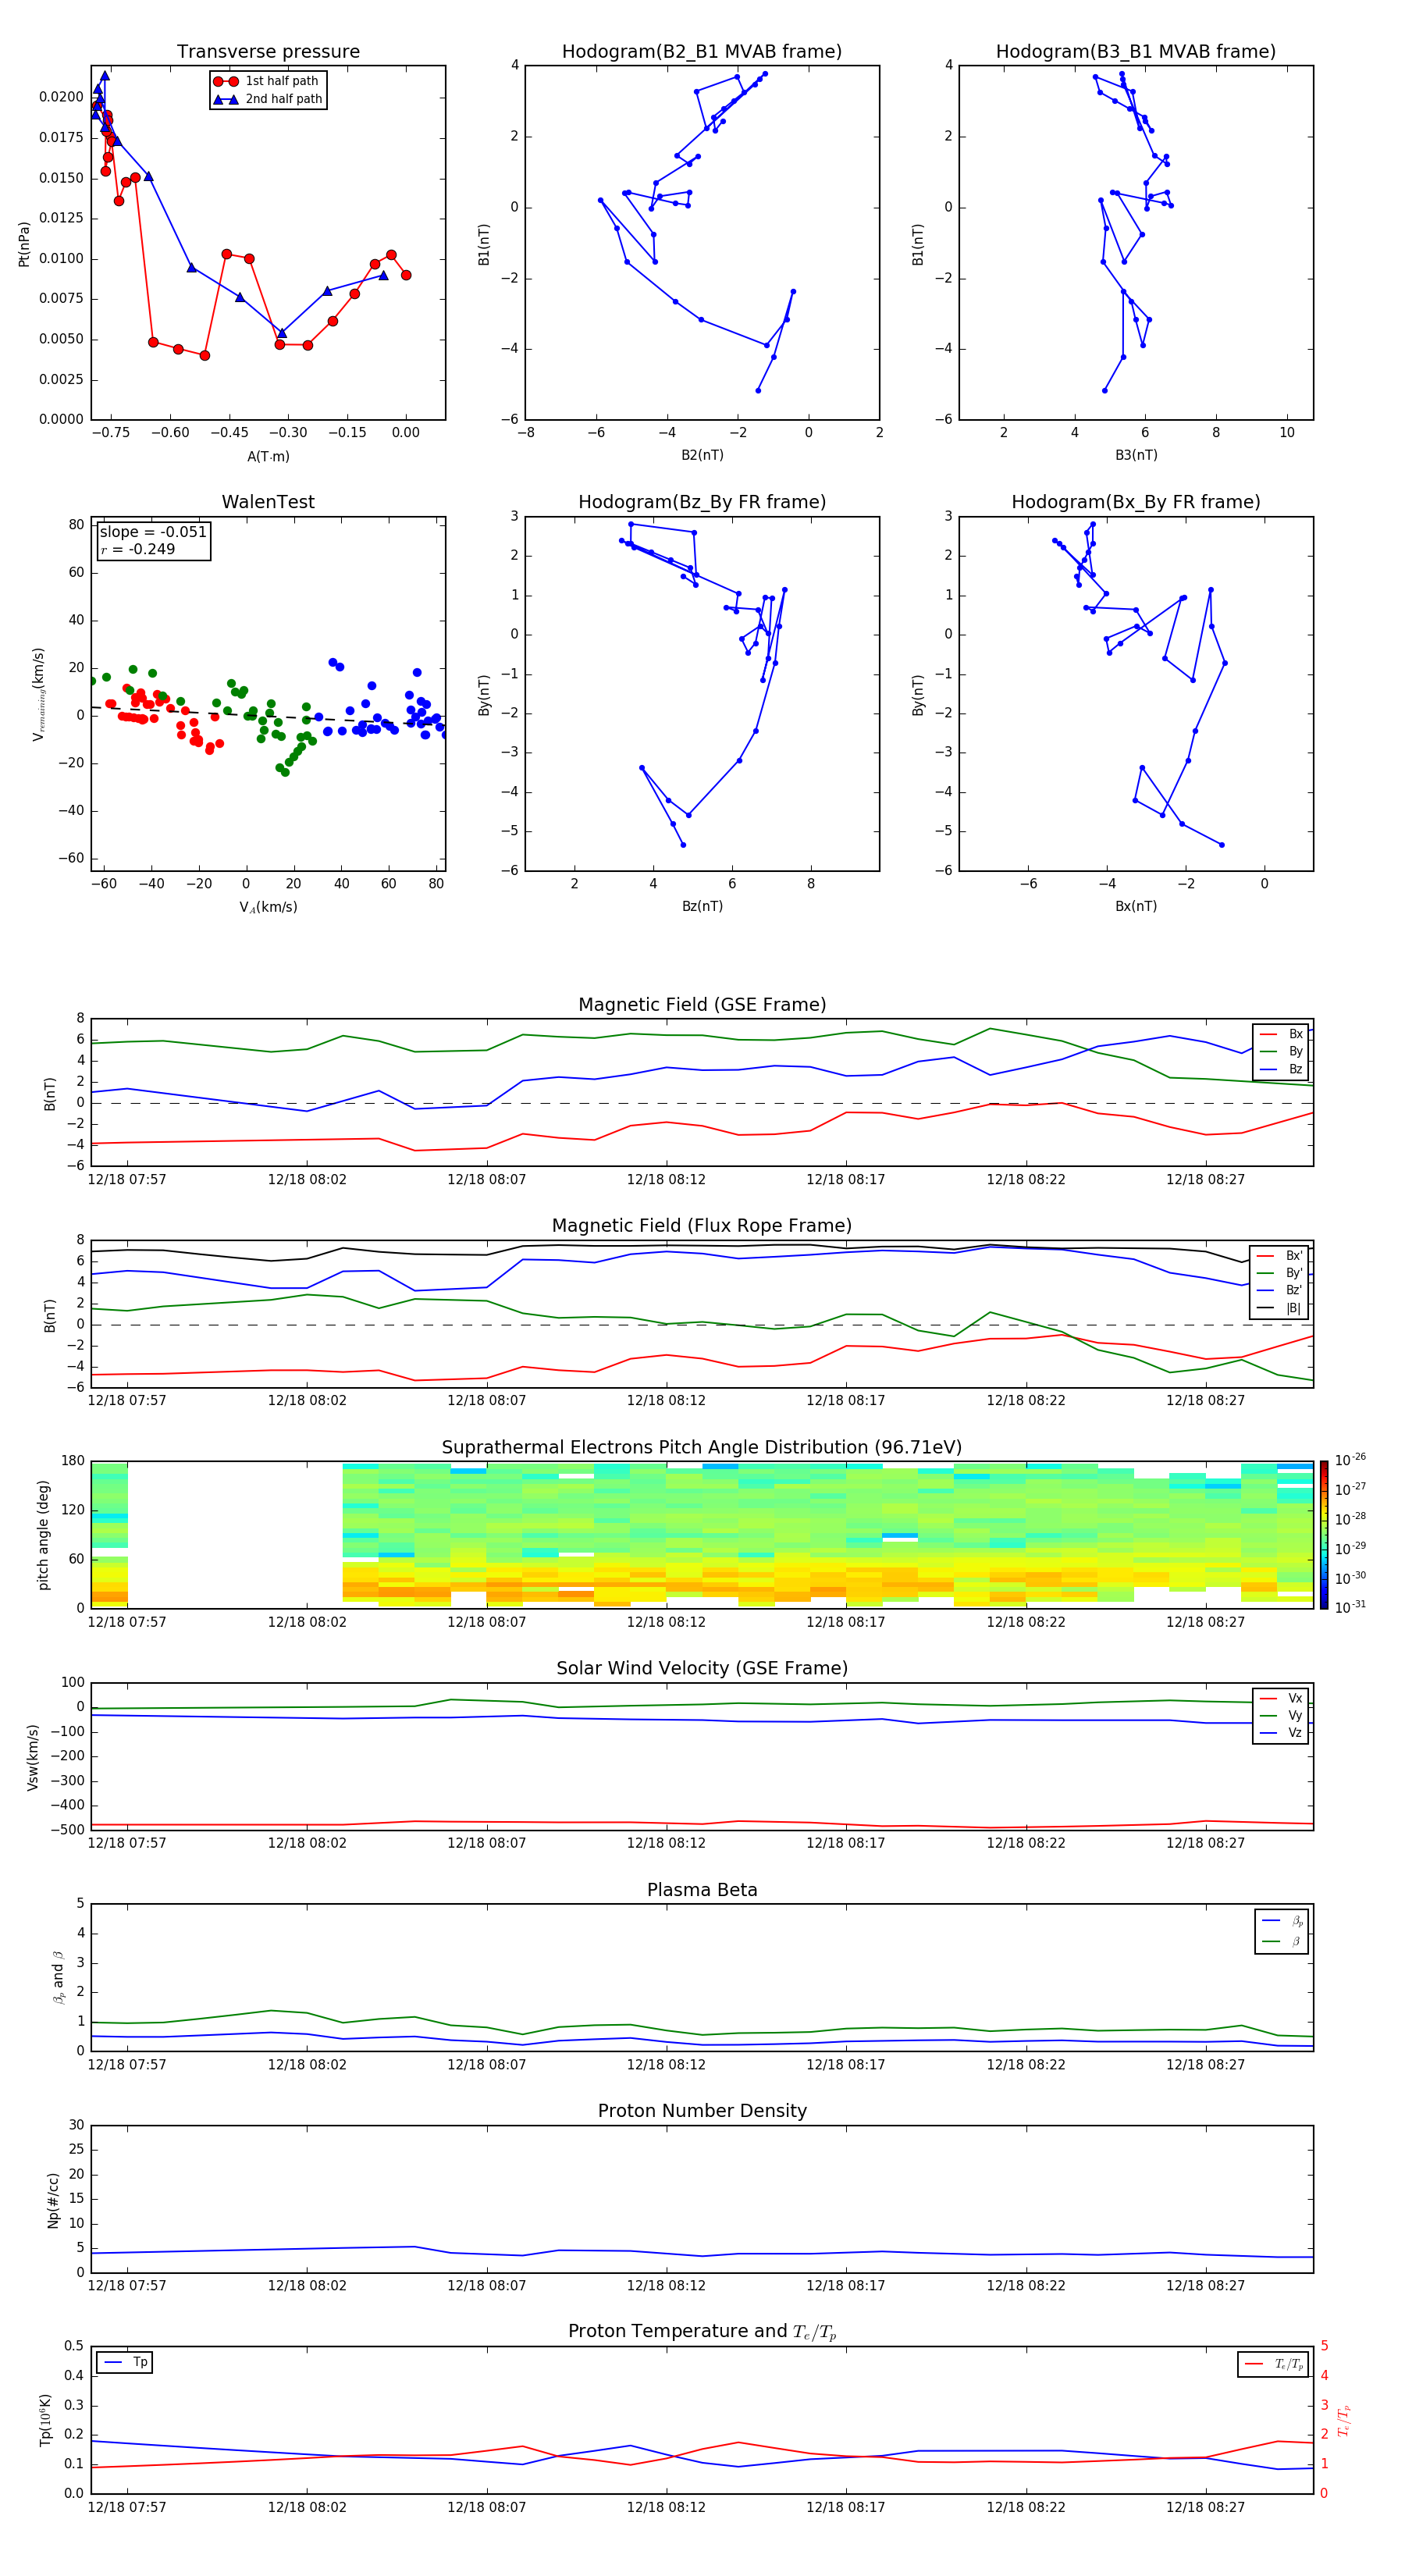Click 'Proton Temperature and Te/Tp' title
This screenshot has width=1405, height=2576.
coord(702,2332)
